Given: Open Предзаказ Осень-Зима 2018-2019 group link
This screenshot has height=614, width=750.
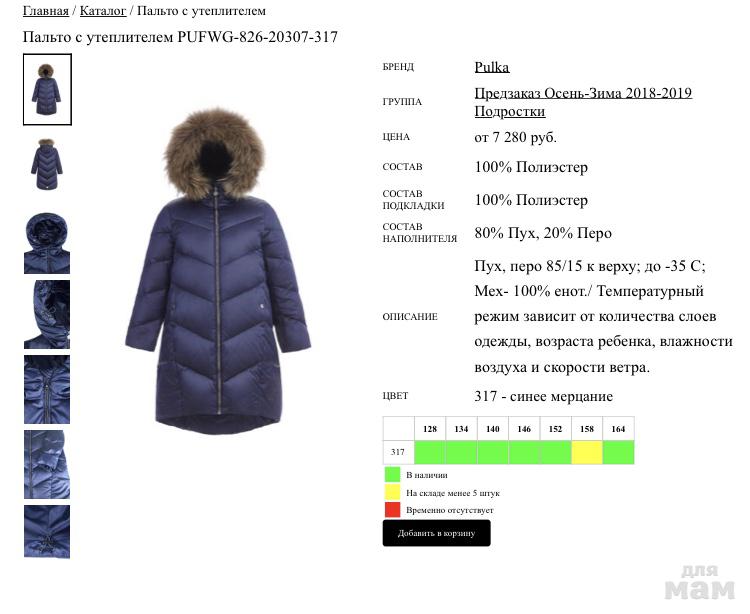Looking at the screenshot, I should point(583,93).
